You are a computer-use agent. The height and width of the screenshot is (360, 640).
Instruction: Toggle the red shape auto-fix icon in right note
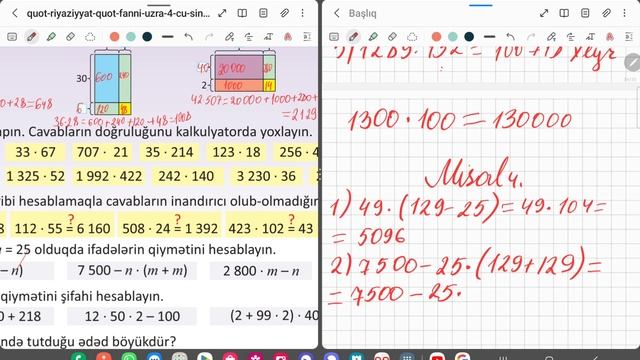tap(610, 37)
